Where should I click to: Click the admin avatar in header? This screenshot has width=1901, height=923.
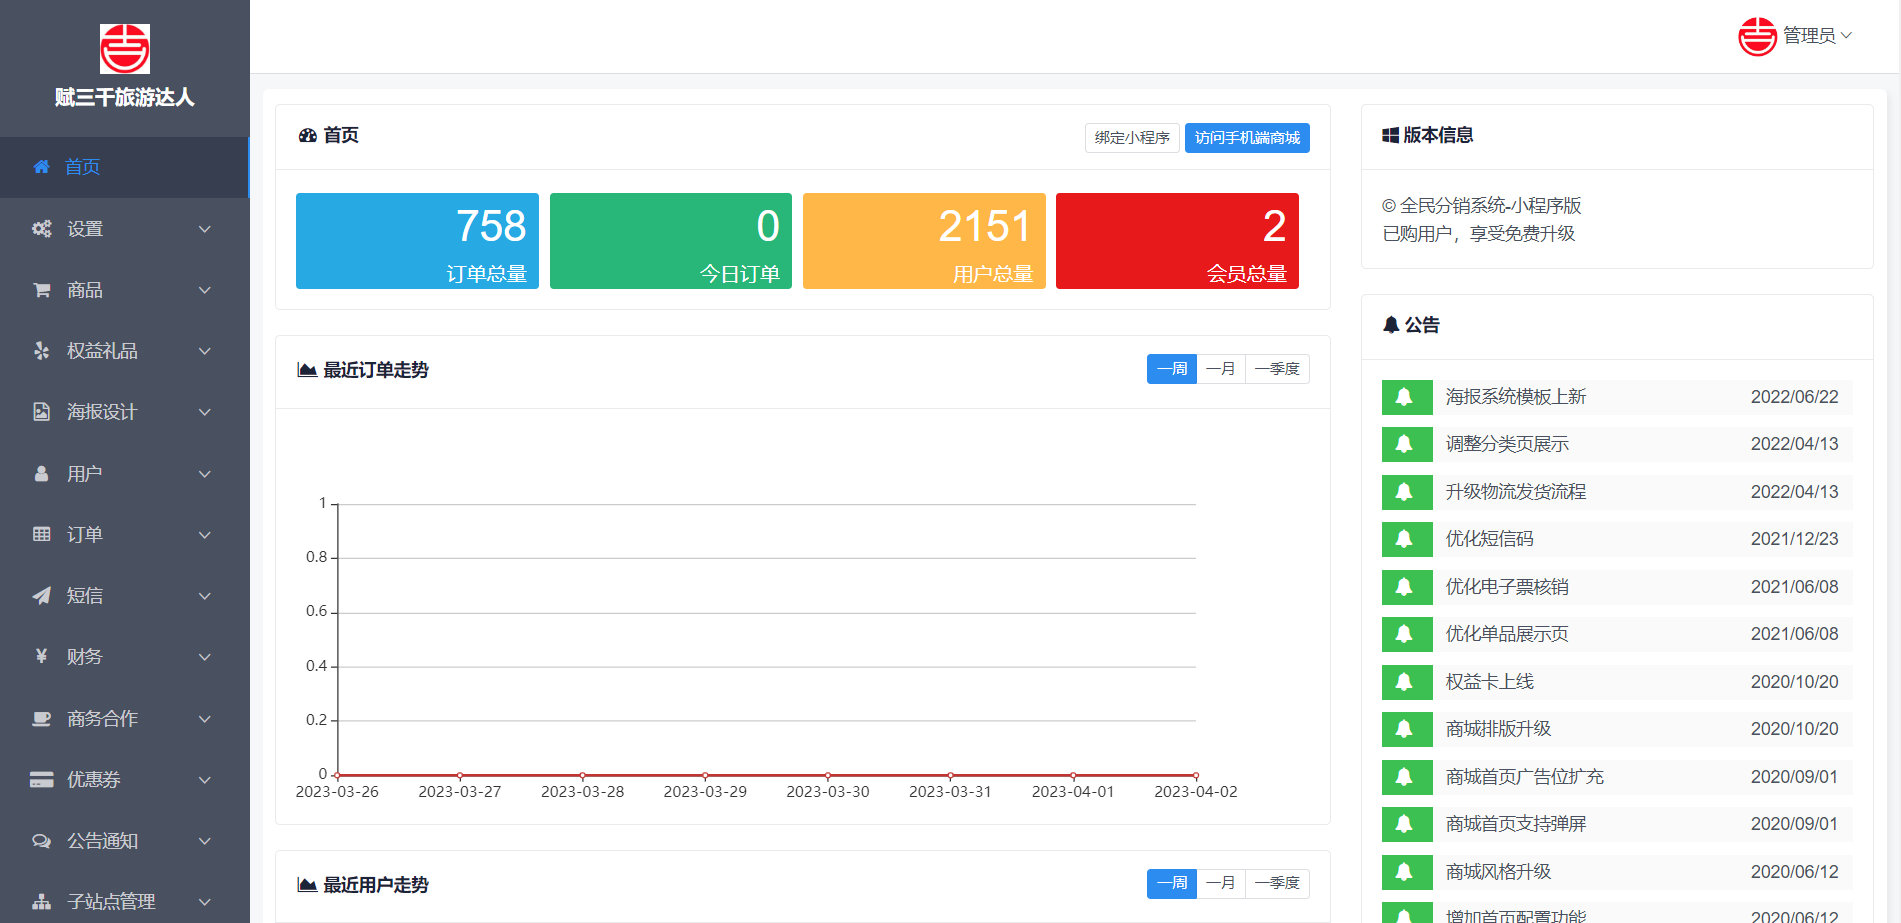[x=1757, y=37]
